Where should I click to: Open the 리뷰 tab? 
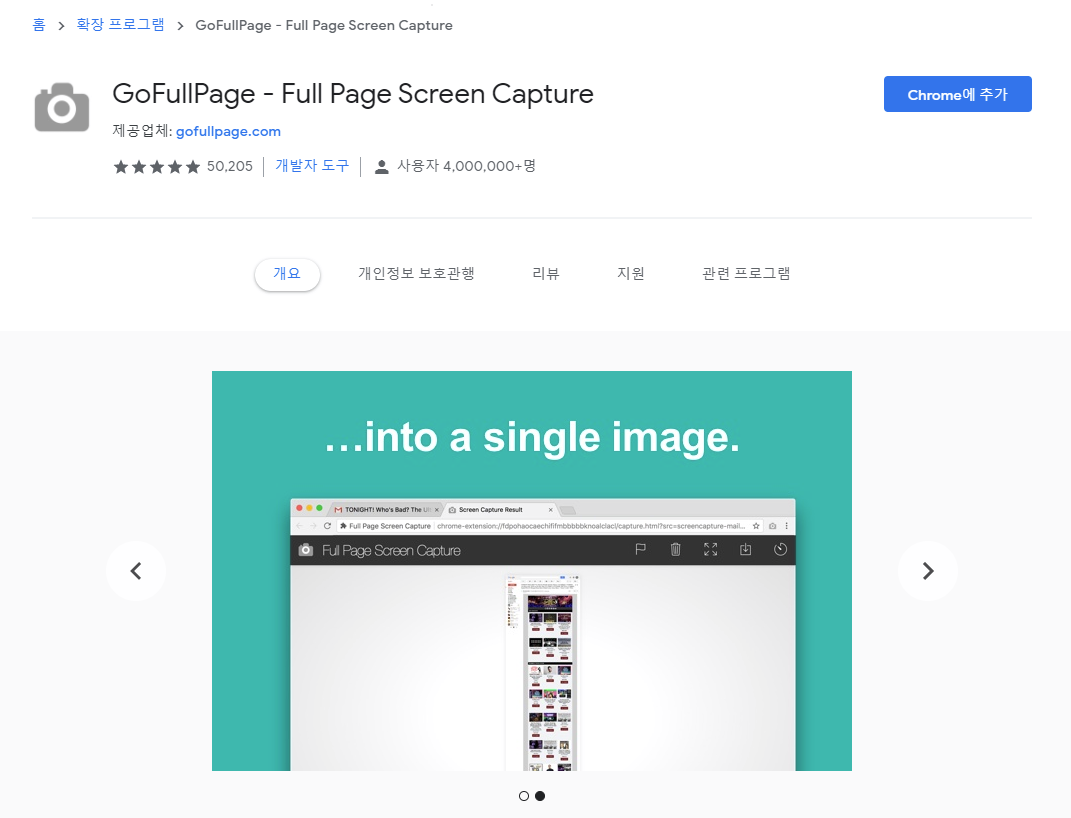pyautogui.click(x=546, y=274)
